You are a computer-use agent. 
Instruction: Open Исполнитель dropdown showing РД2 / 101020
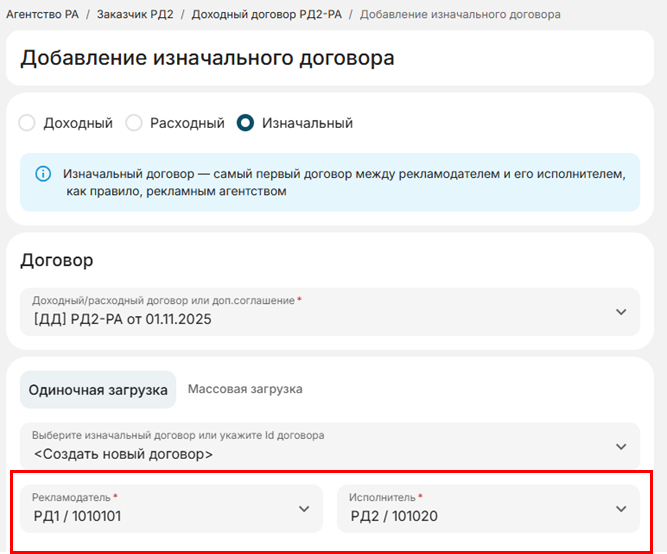475,509
